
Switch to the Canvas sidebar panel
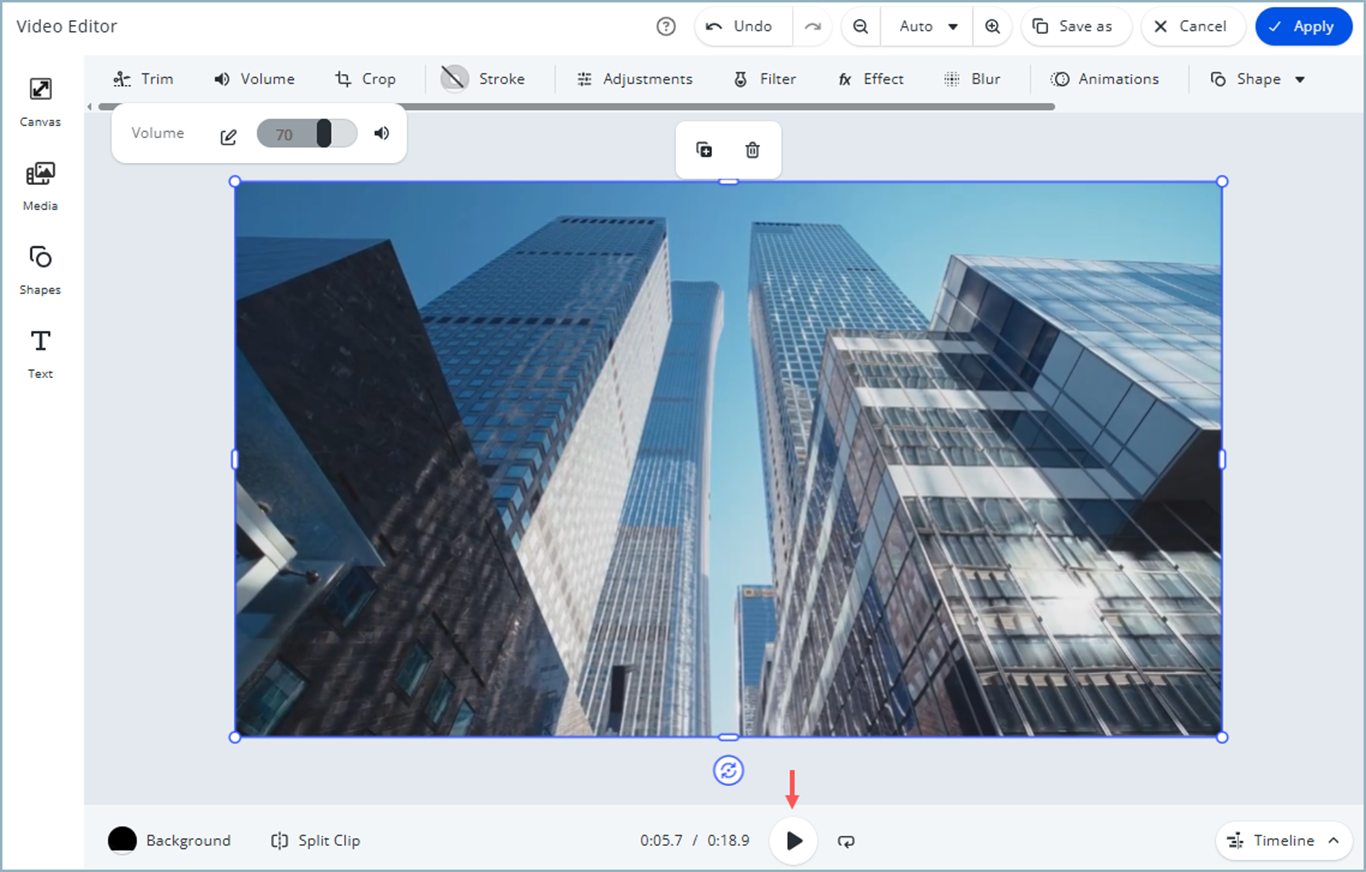click(x=40, y=100)
